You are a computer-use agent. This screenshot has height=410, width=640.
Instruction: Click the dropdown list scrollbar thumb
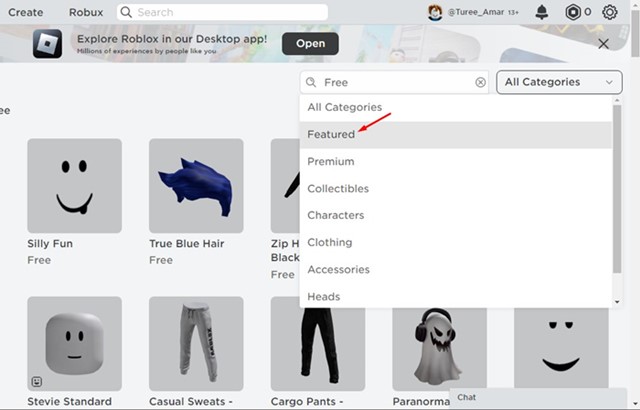(617, 189)
